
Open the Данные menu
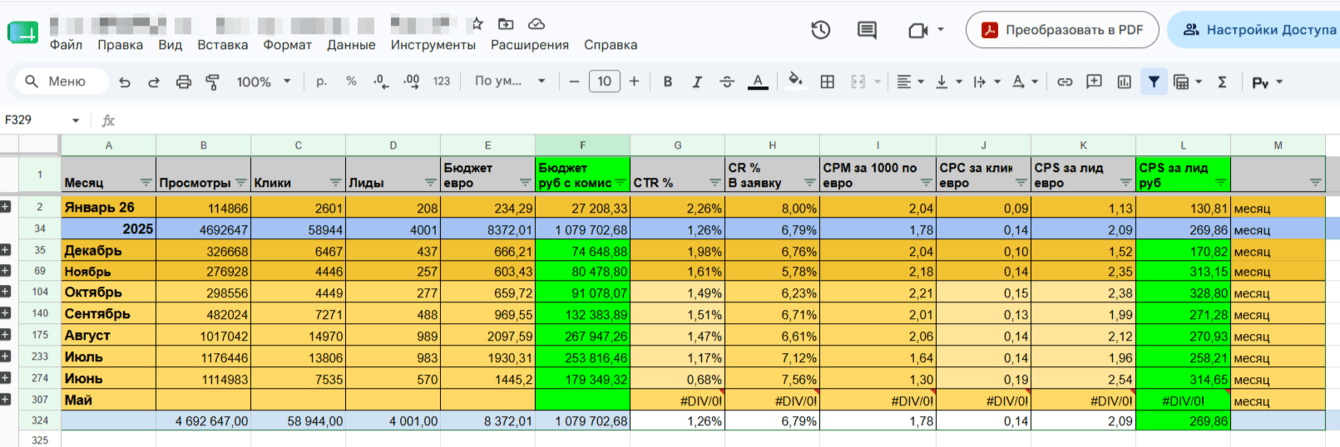[351, 45]
